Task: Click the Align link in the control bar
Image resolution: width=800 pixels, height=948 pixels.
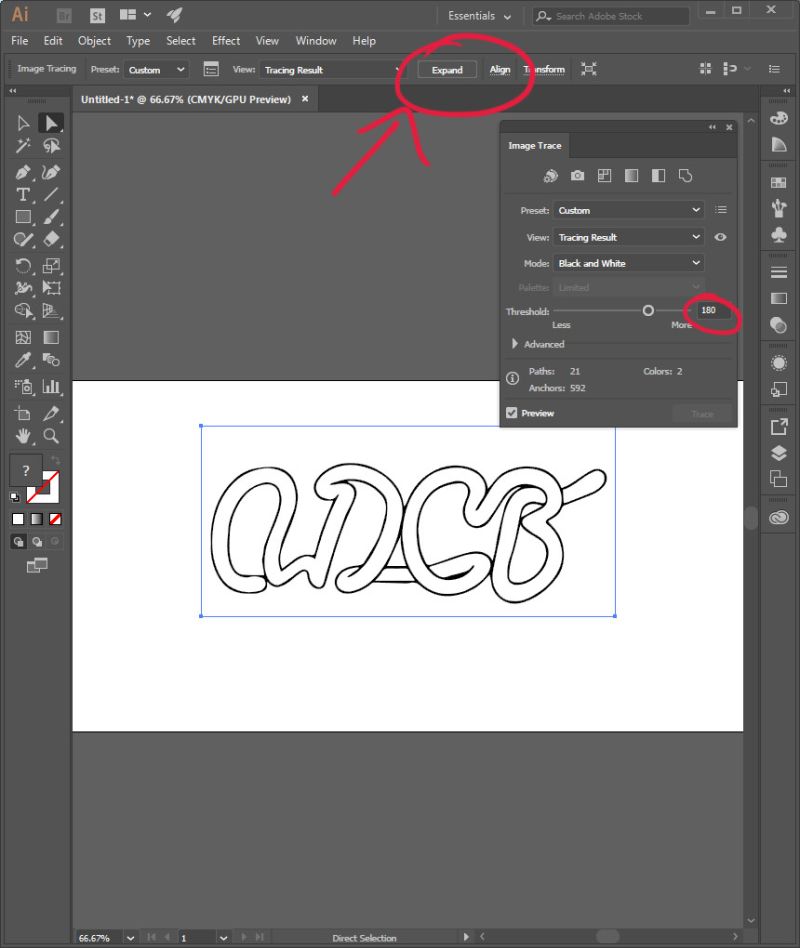Action: tap(500, 69)
